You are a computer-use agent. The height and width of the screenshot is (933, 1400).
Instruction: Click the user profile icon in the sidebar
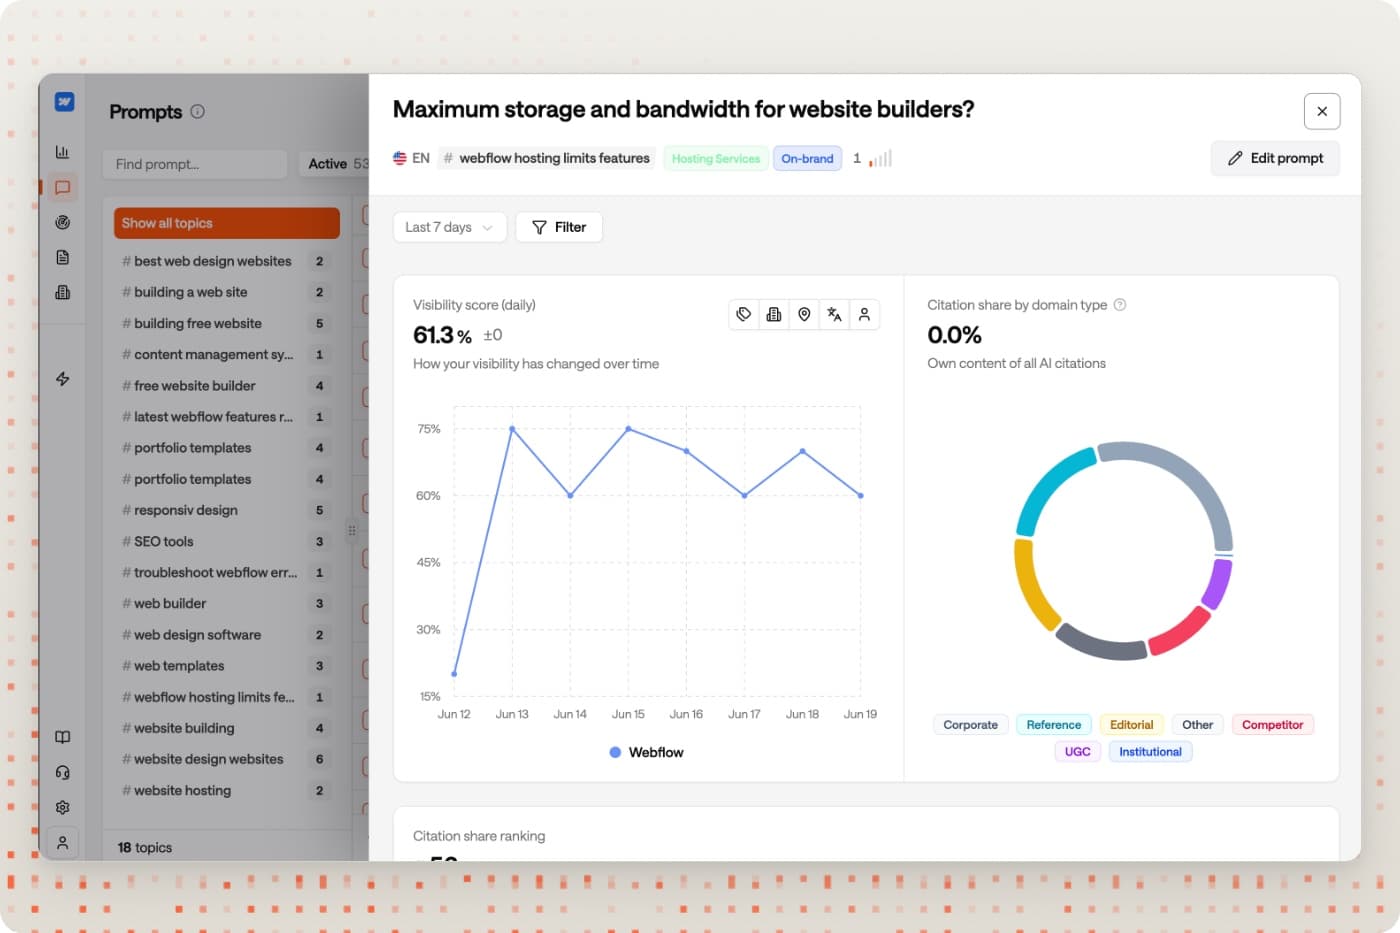click(x=62, y=843)
